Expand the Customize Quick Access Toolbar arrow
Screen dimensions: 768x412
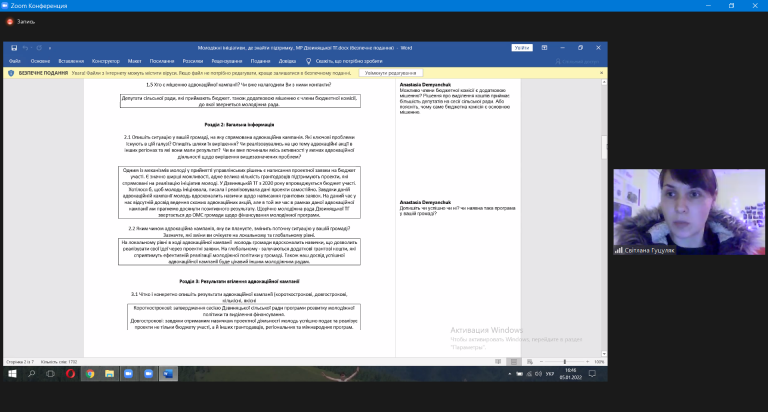click(x=49, y=48)
